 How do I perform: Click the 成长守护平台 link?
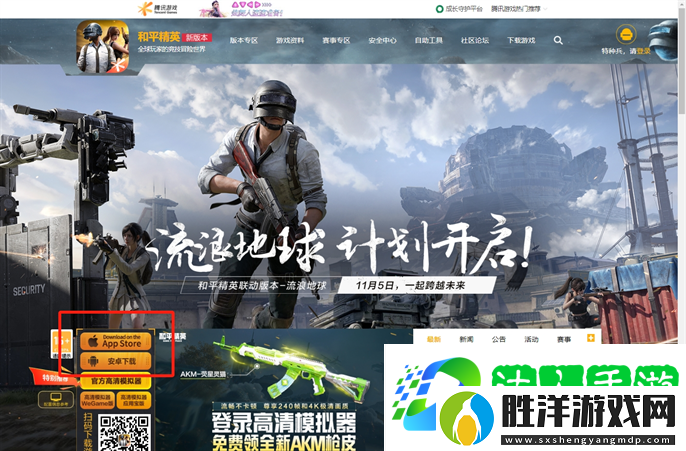(464, 9)
